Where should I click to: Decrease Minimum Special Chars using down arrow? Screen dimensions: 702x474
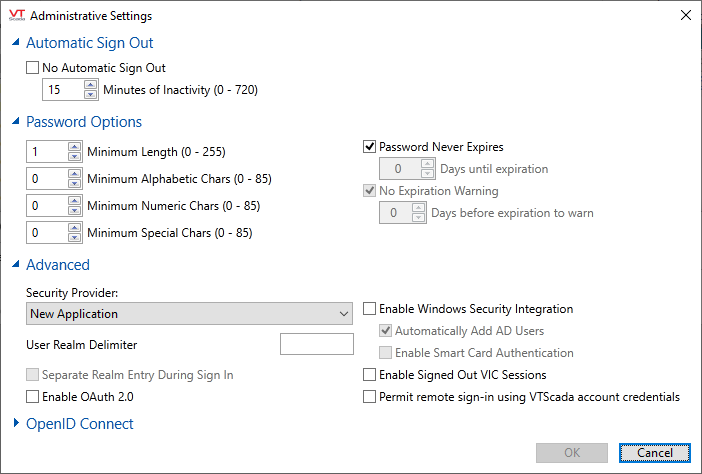point(73,238)
